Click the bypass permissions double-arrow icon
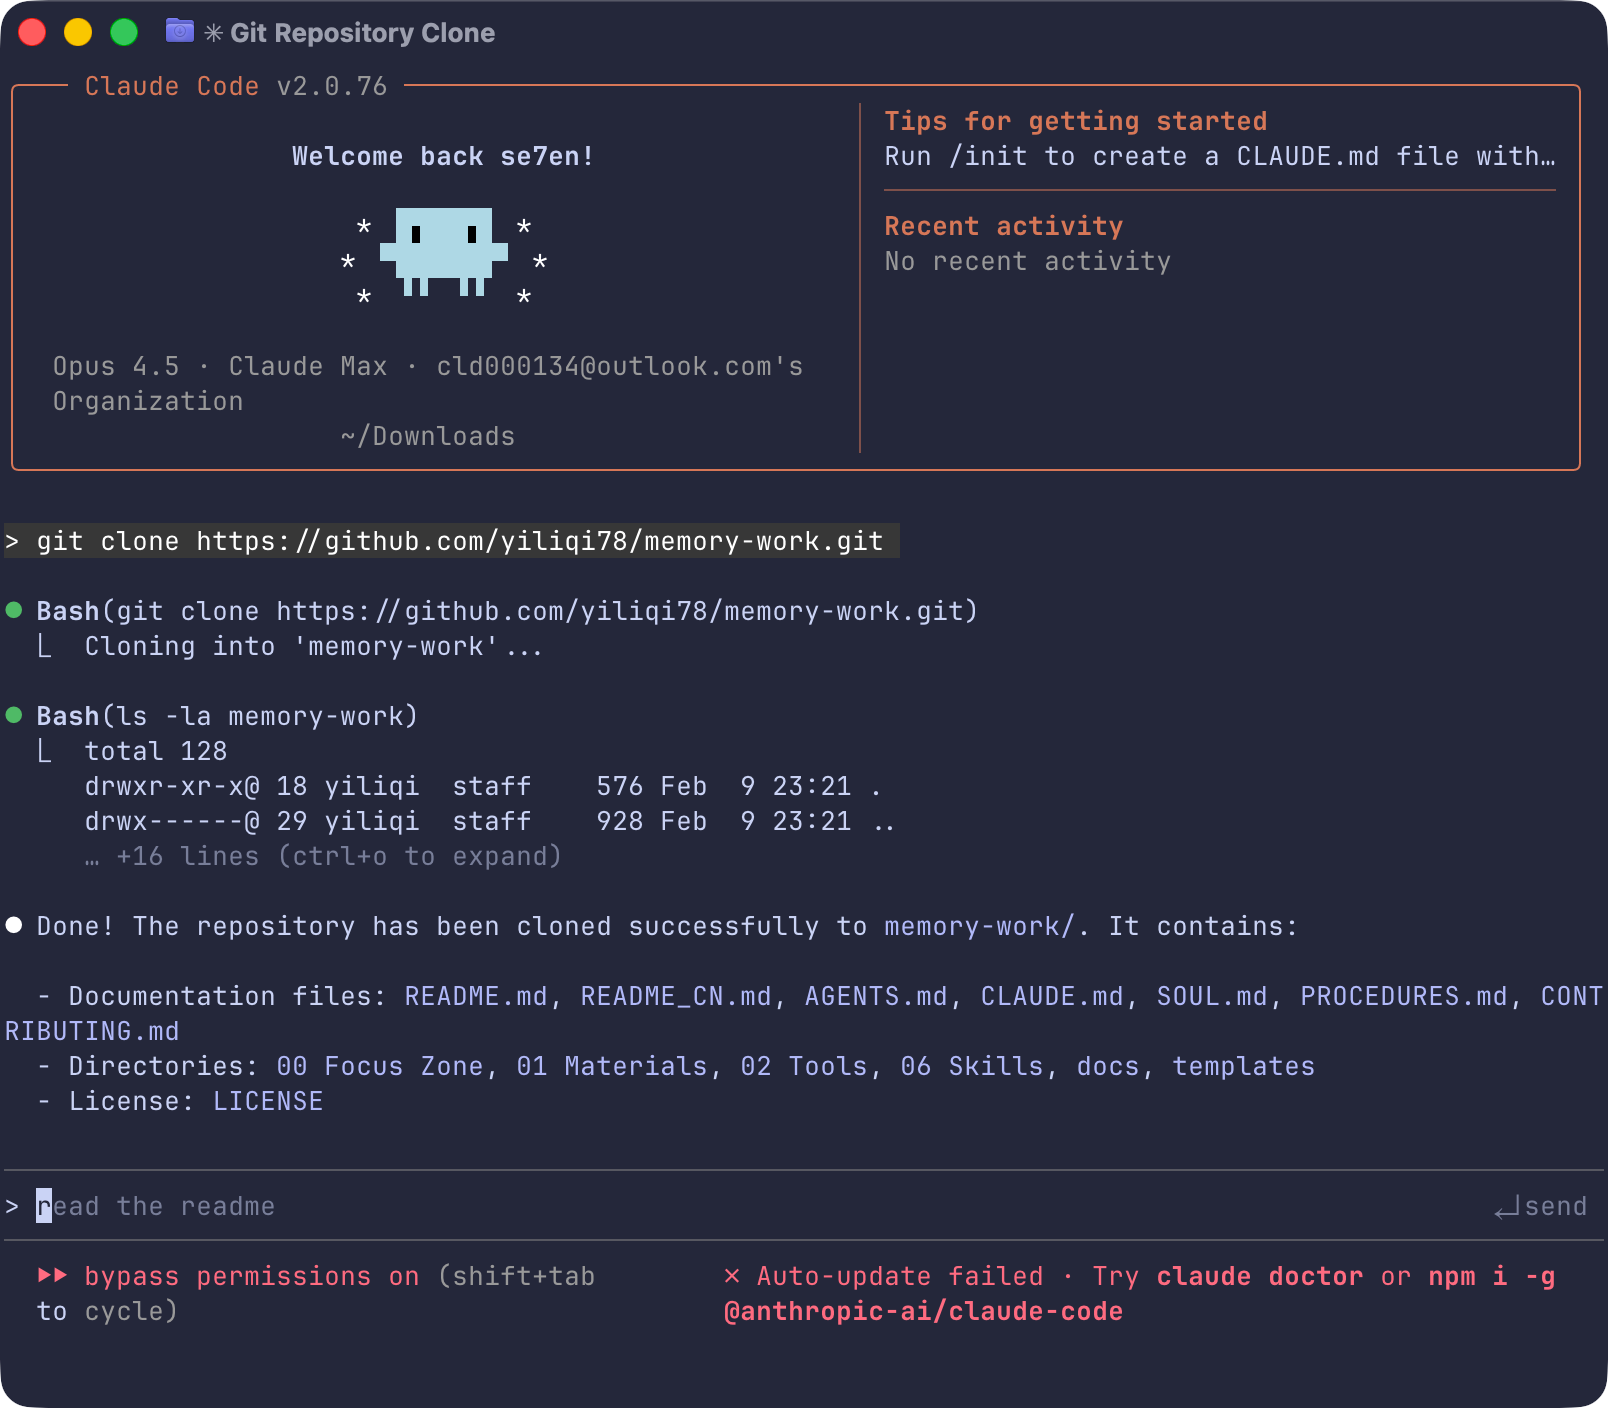This screenshot has width=1608, height=1408. coord(53,1275)
